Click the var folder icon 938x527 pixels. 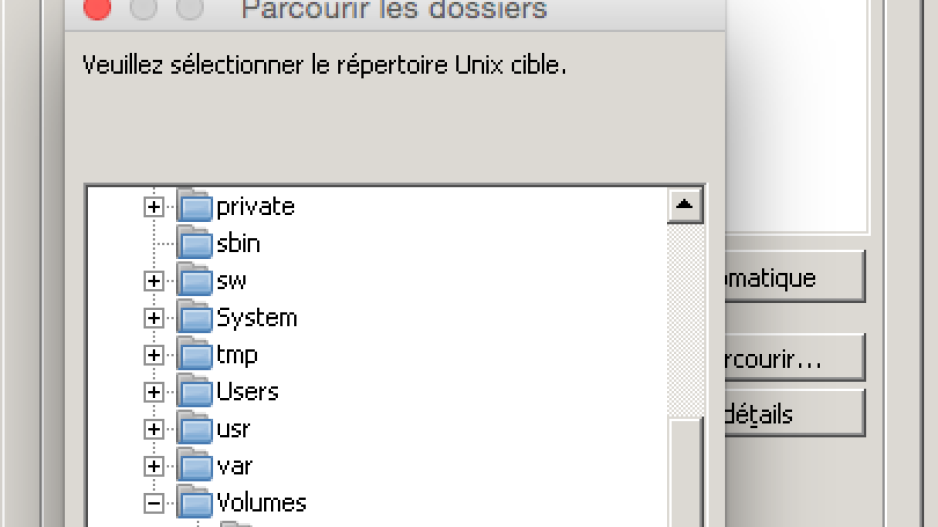(195, 466)
